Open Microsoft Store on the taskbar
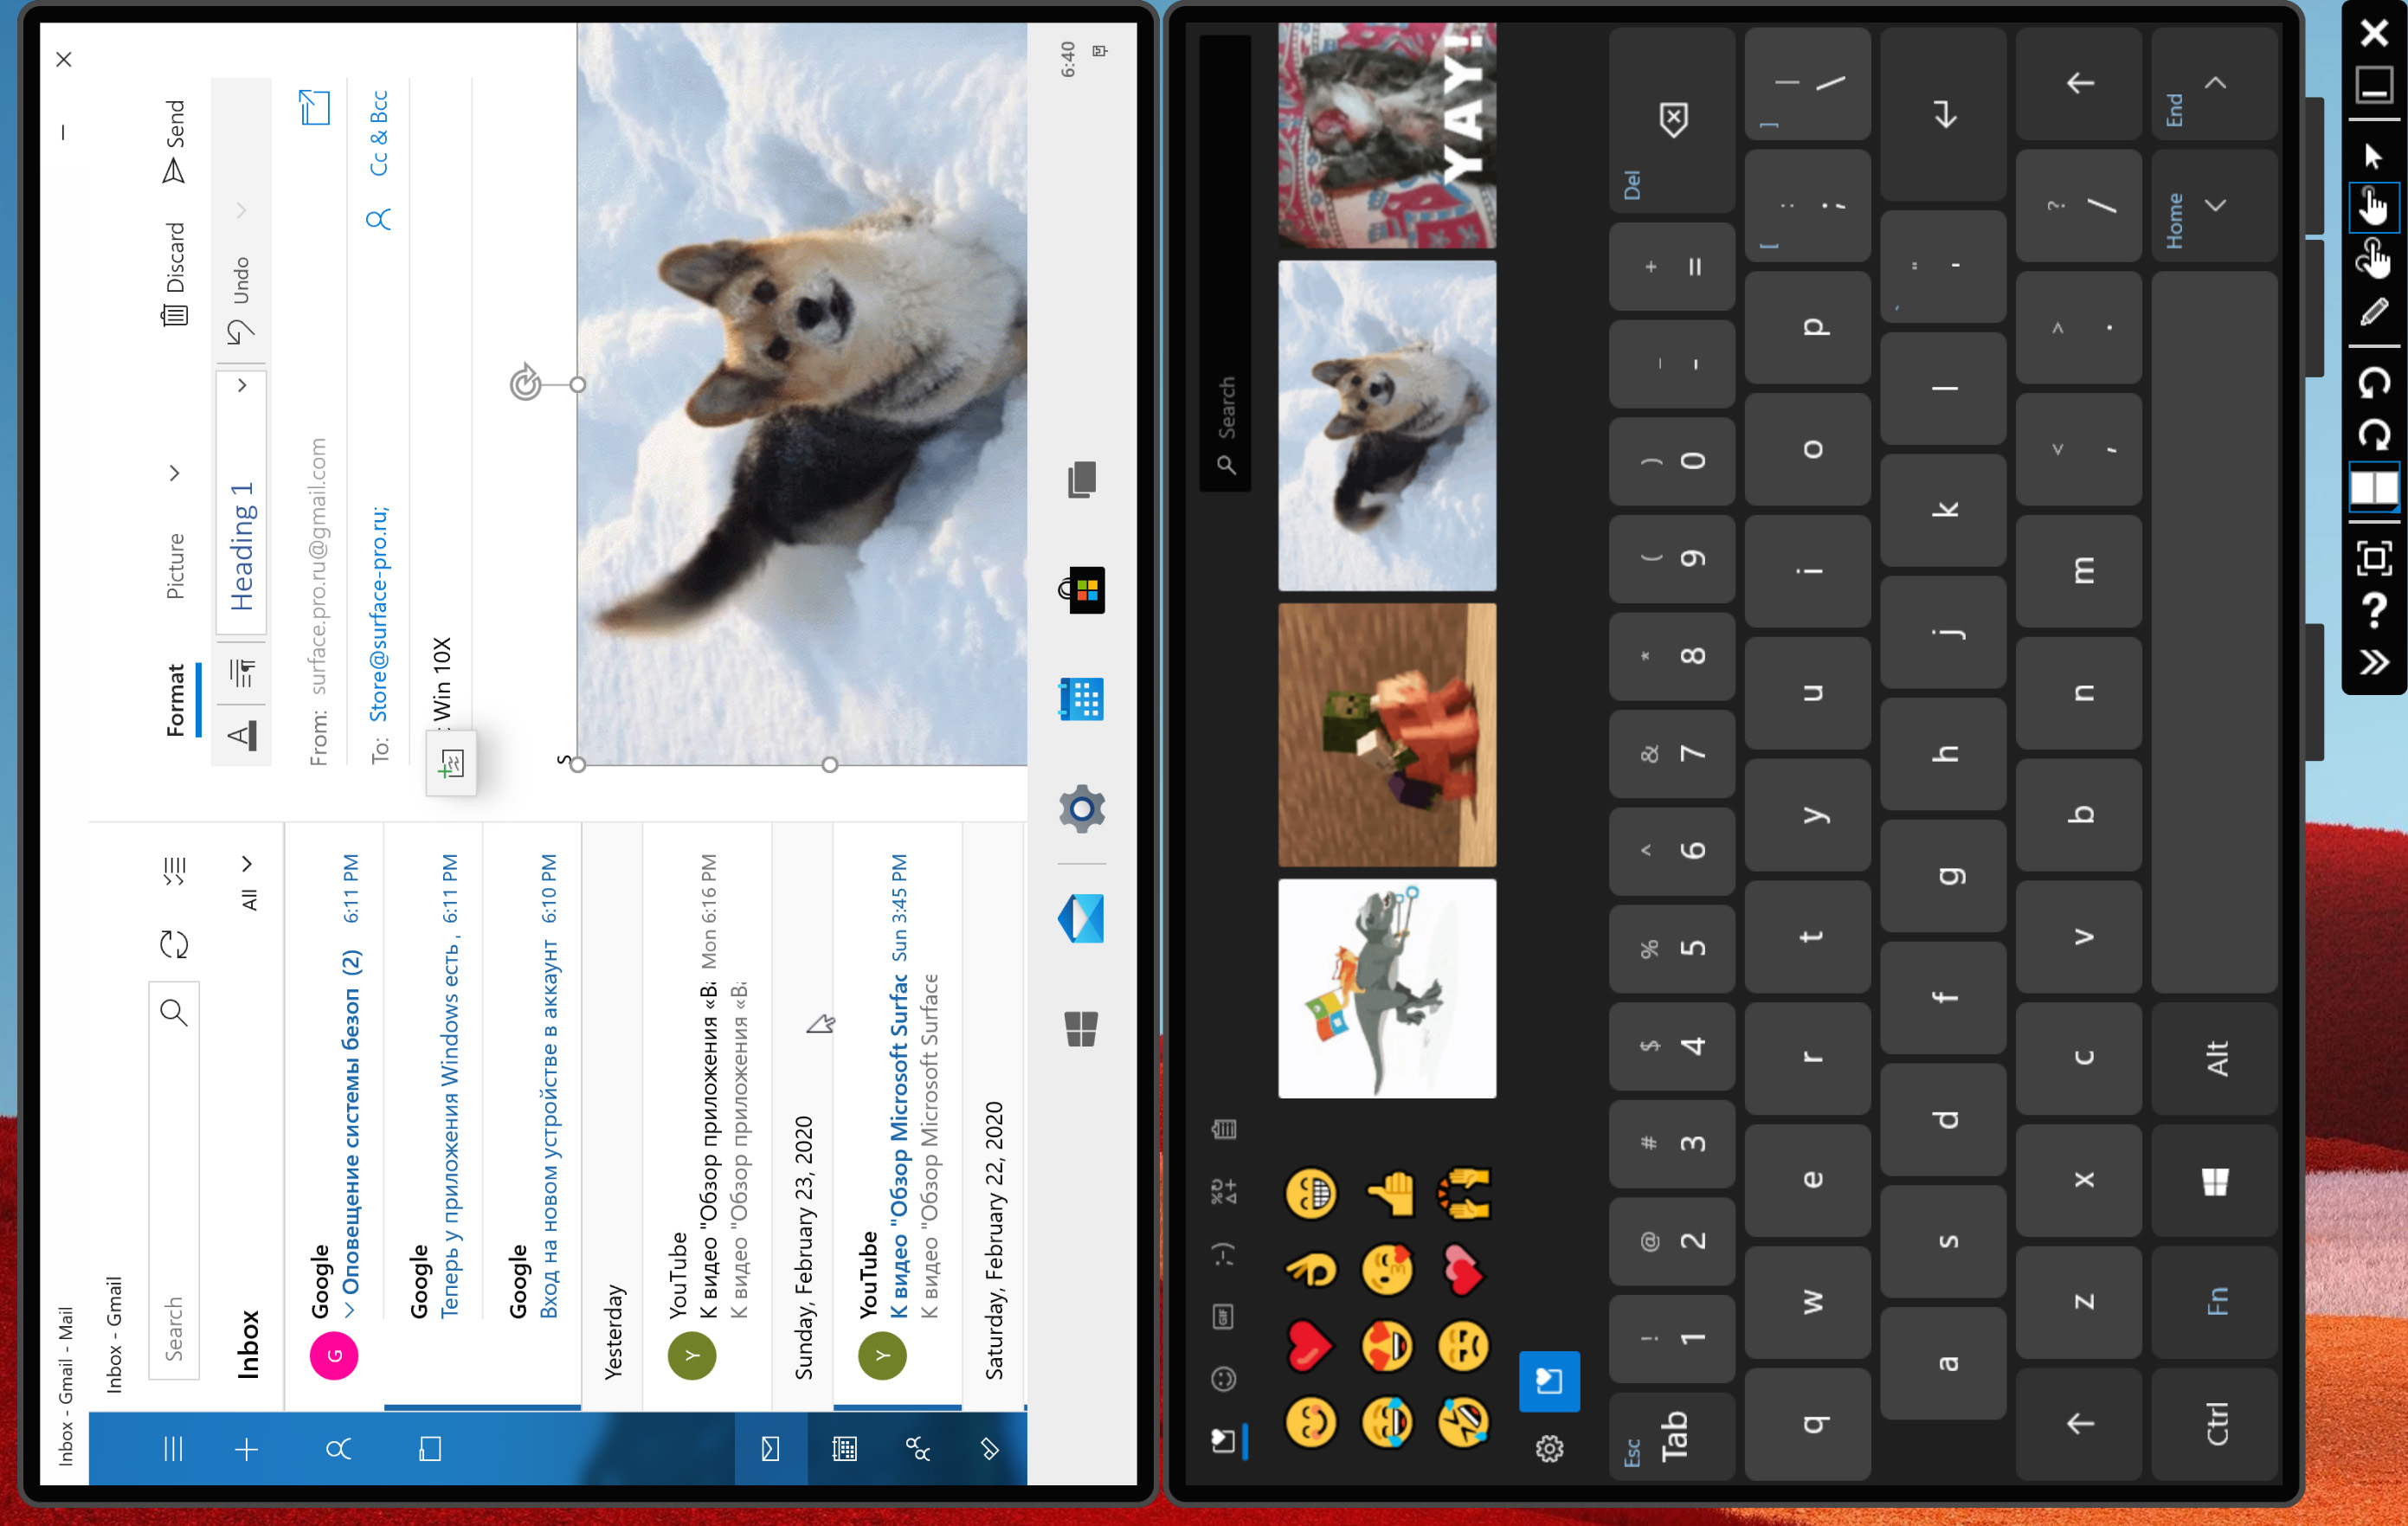2408x1526 pixels. (1081, 590)
